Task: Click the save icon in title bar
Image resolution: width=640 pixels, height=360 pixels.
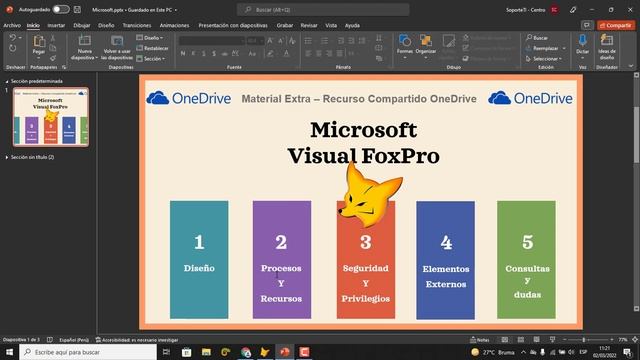Action: coord(77,9)
